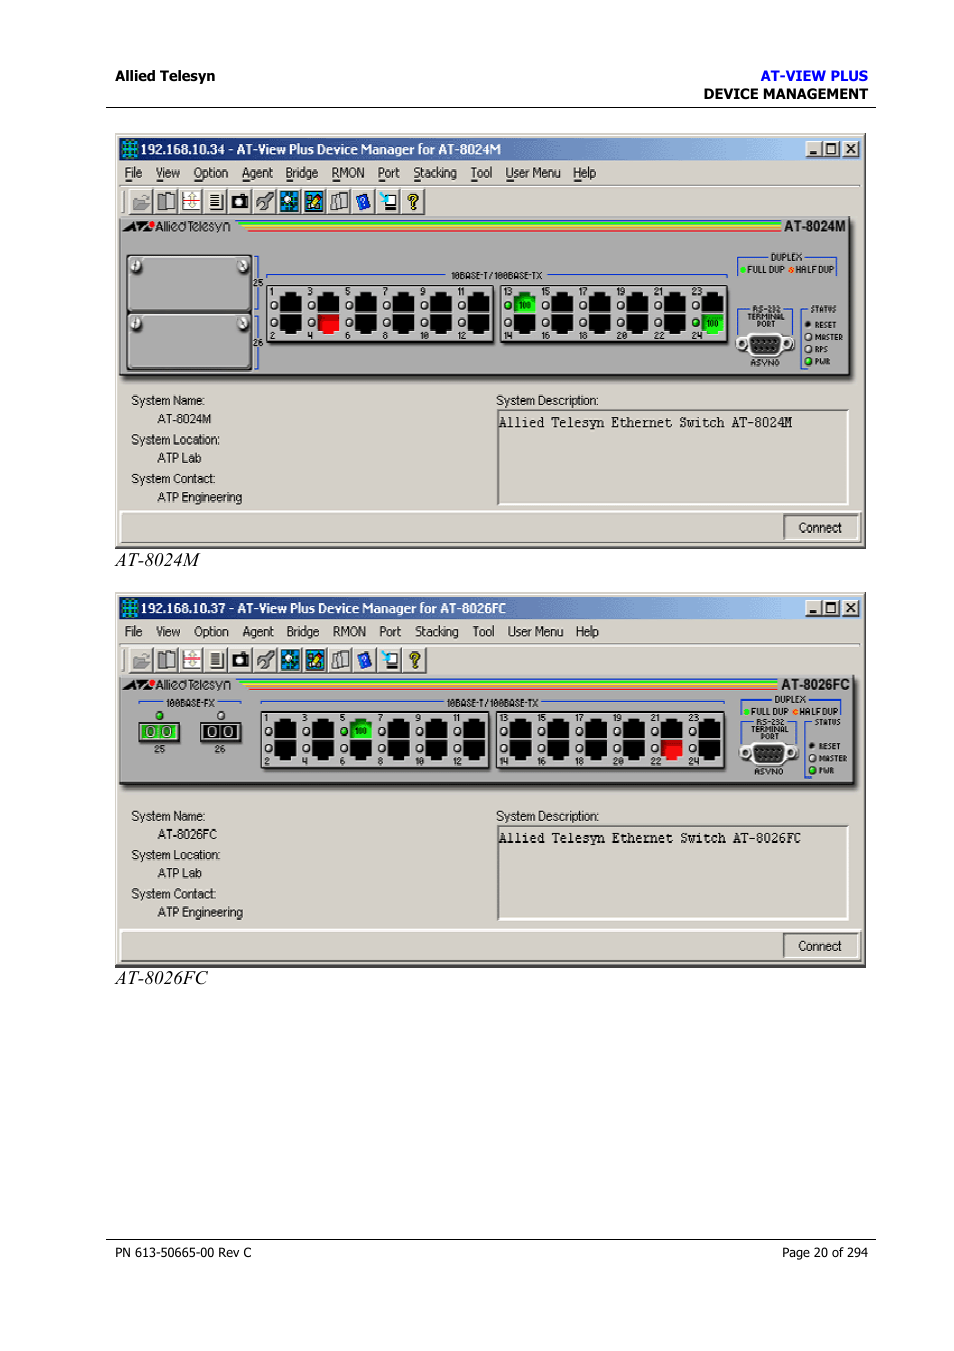
Task: Click the blue star grid icon in AT-8024M toolbar
Action: pyautogui.click(x=289, y=202)
